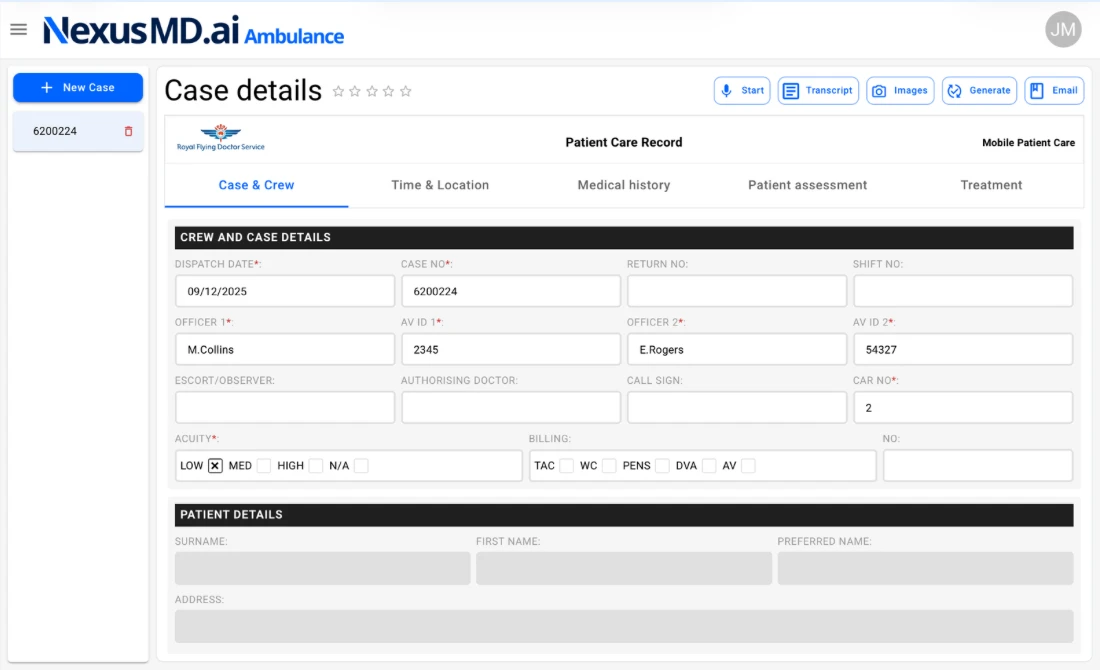Click the NexusMD.ai Ambulance logo
This screenshot has height=670, width=1100.
(194, 31)
